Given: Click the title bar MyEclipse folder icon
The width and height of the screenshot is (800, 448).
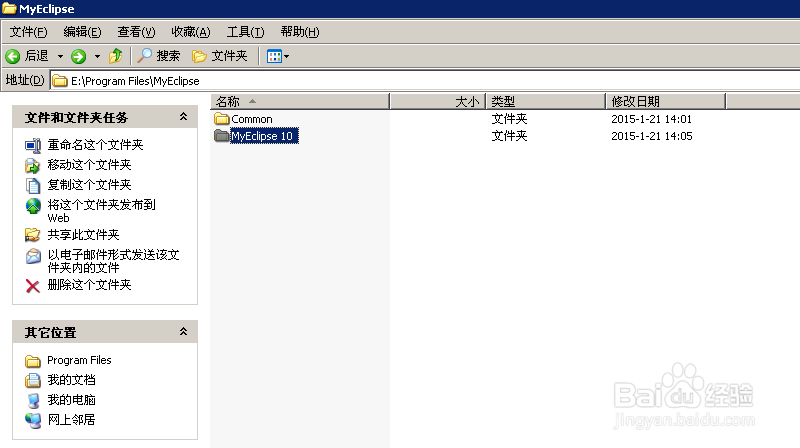Looking at the screenshot, I should tap(9, 9).
